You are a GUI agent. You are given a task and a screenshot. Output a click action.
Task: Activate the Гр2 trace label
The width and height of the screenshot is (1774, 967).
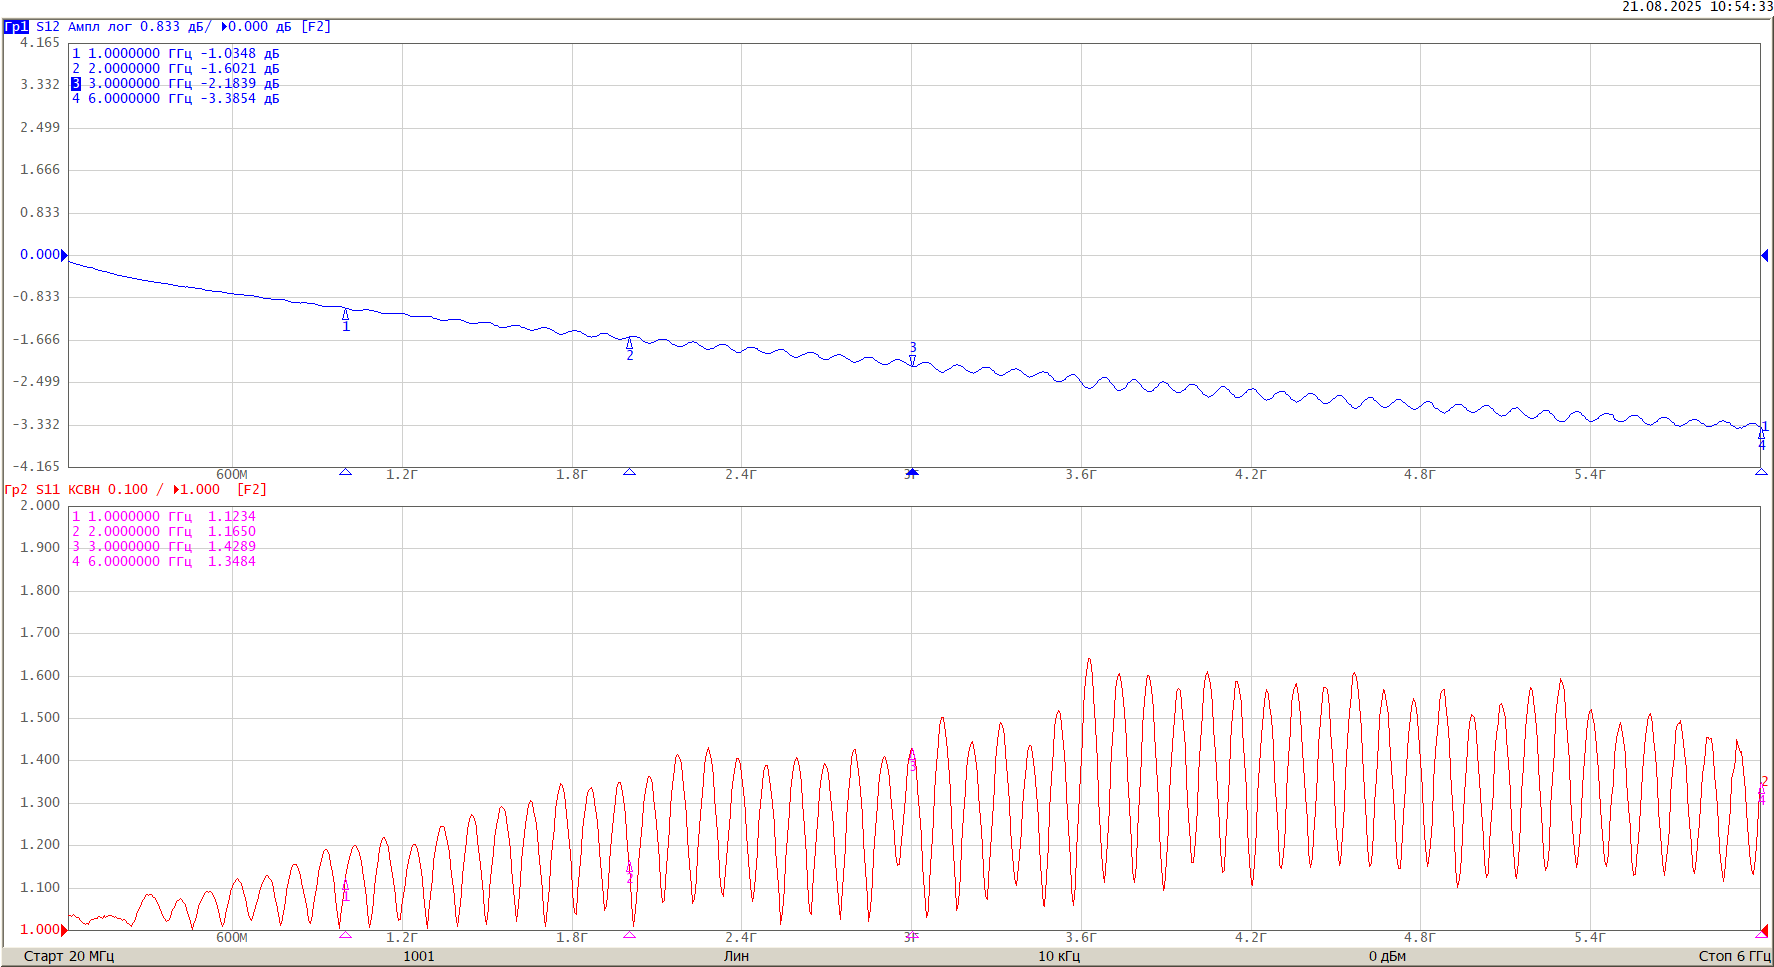tap(16, 490)
